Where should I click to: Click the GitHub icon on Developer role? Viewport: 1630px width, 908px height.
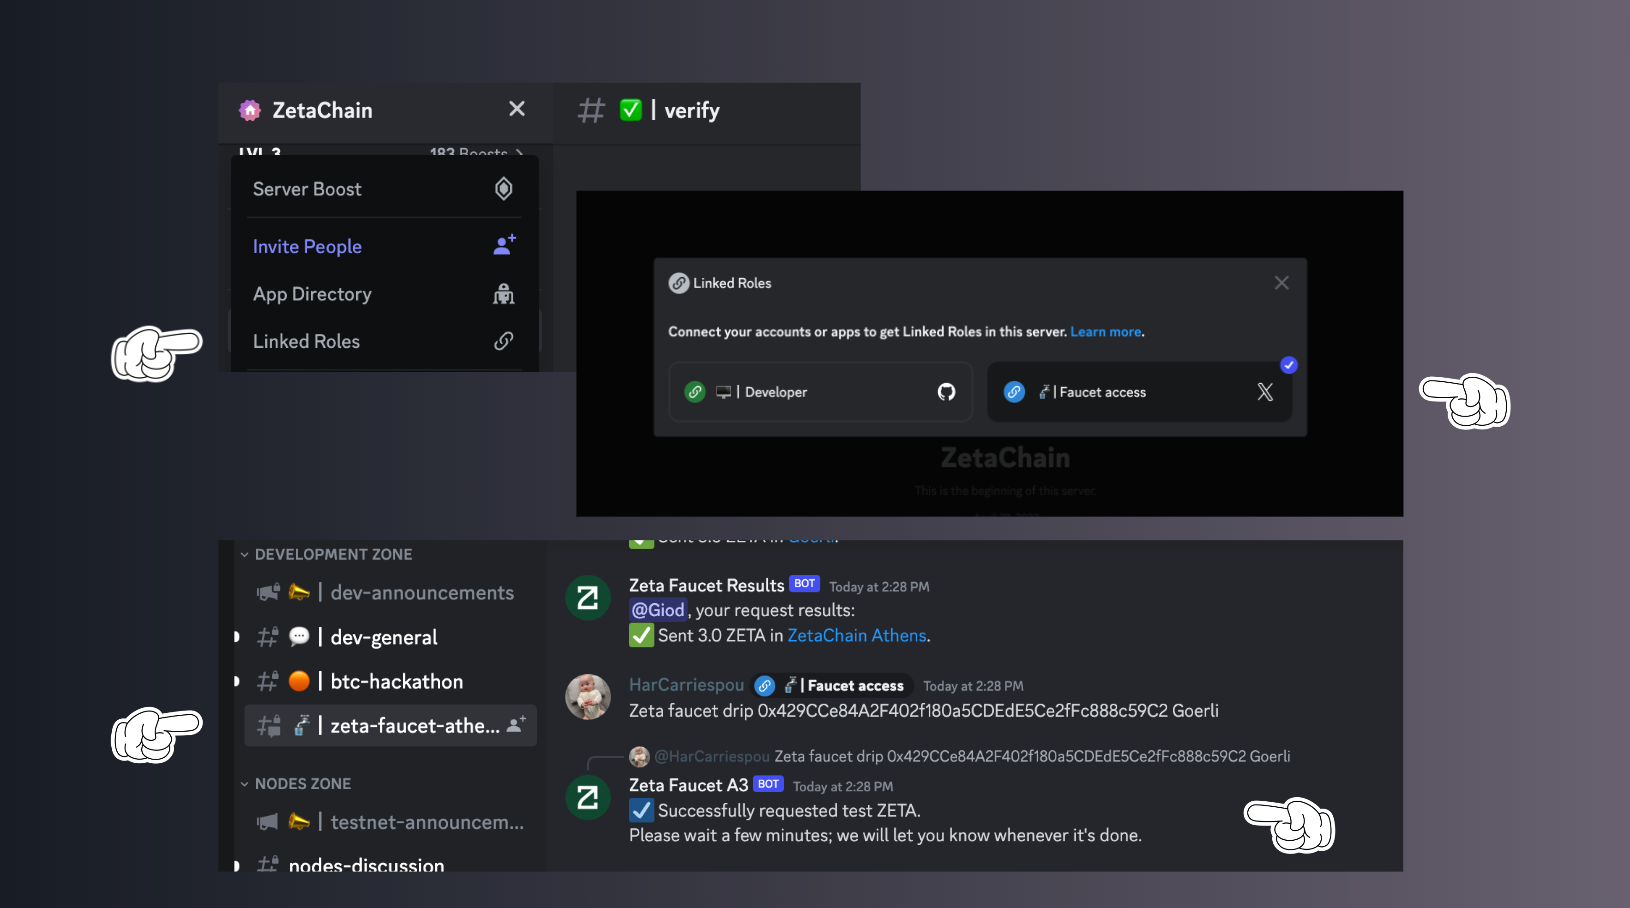[x=946, y=392]
